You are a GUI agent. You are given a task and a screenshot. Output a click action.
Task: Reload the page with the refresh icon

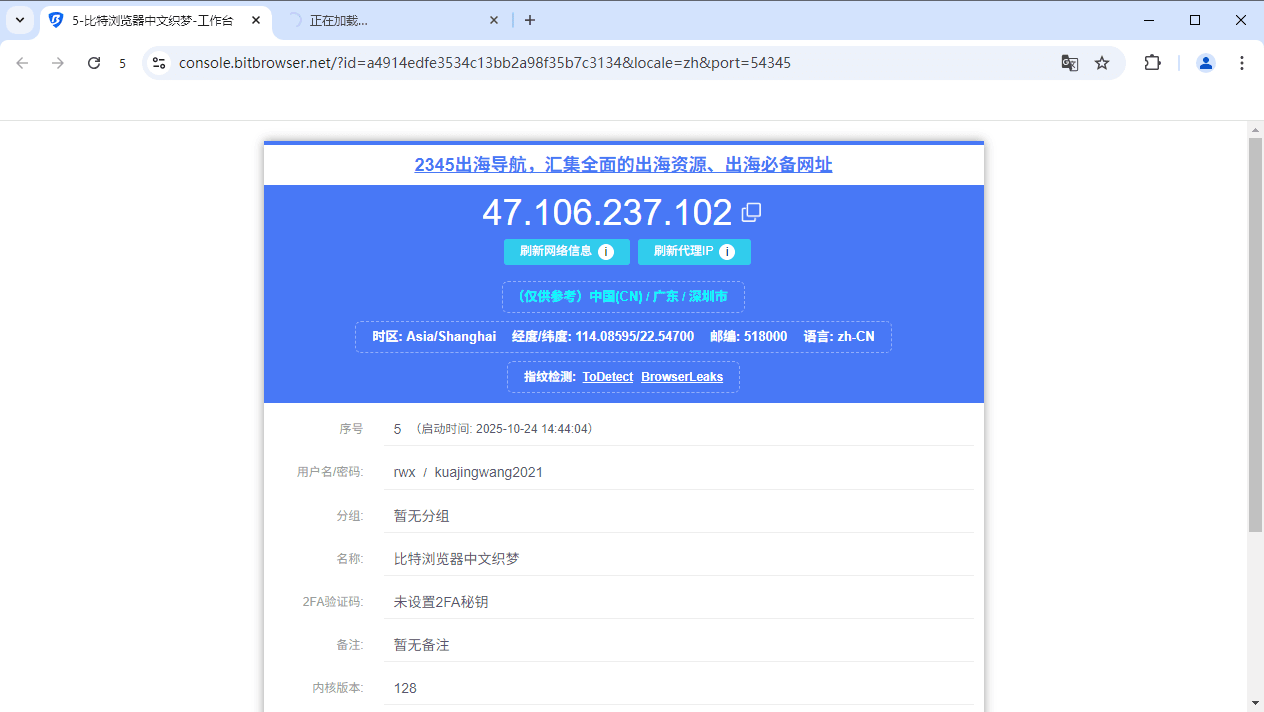pos(93,62)
